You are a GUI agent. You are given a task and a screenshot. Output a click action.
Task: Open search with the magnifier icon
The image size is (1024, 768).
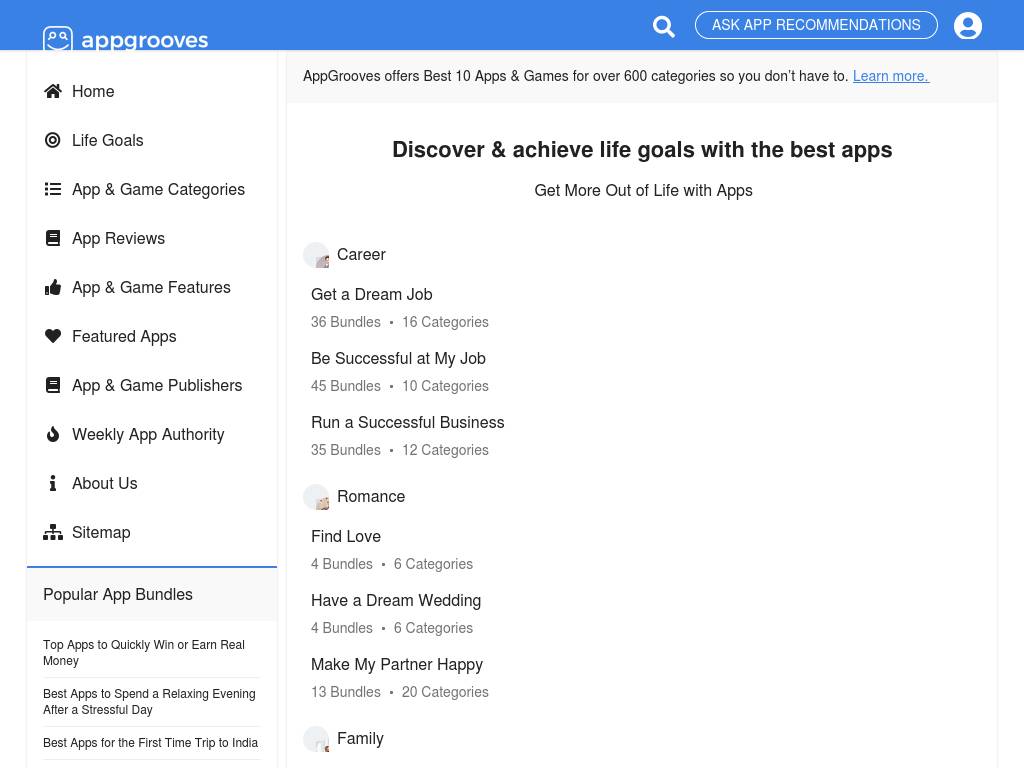tap(664, 26)
